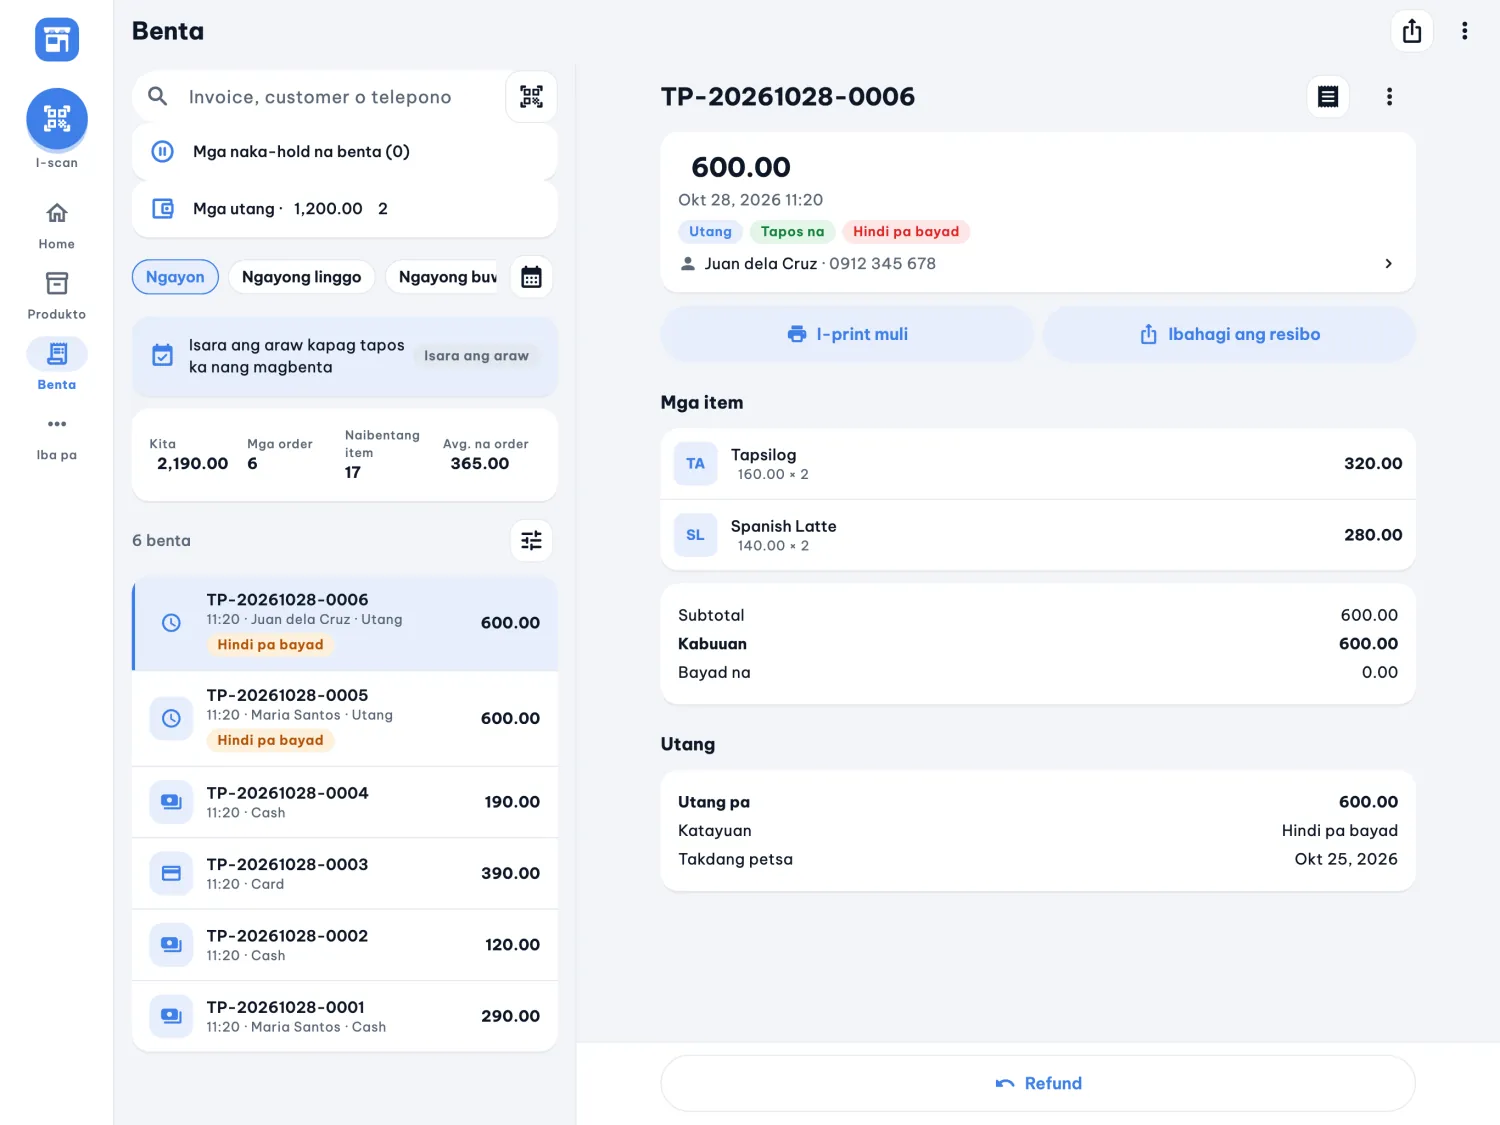
Task: Click red Hindi pa bayad tag in detail
Action: [x=906, y=232]
